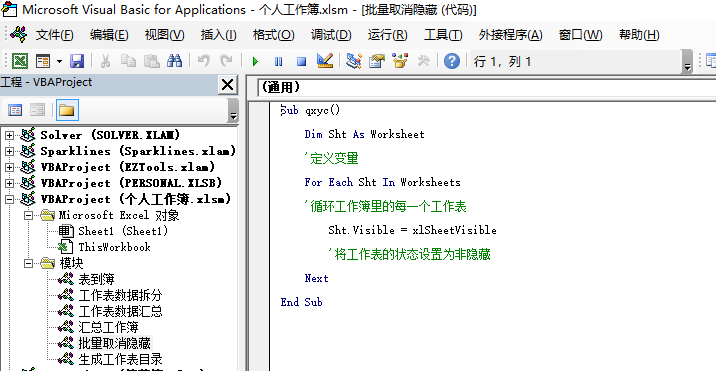The width and height of the screenshot is (716, 371).
Task: Select the 生成工作表目录 module
Action: (x=120, y=359)
